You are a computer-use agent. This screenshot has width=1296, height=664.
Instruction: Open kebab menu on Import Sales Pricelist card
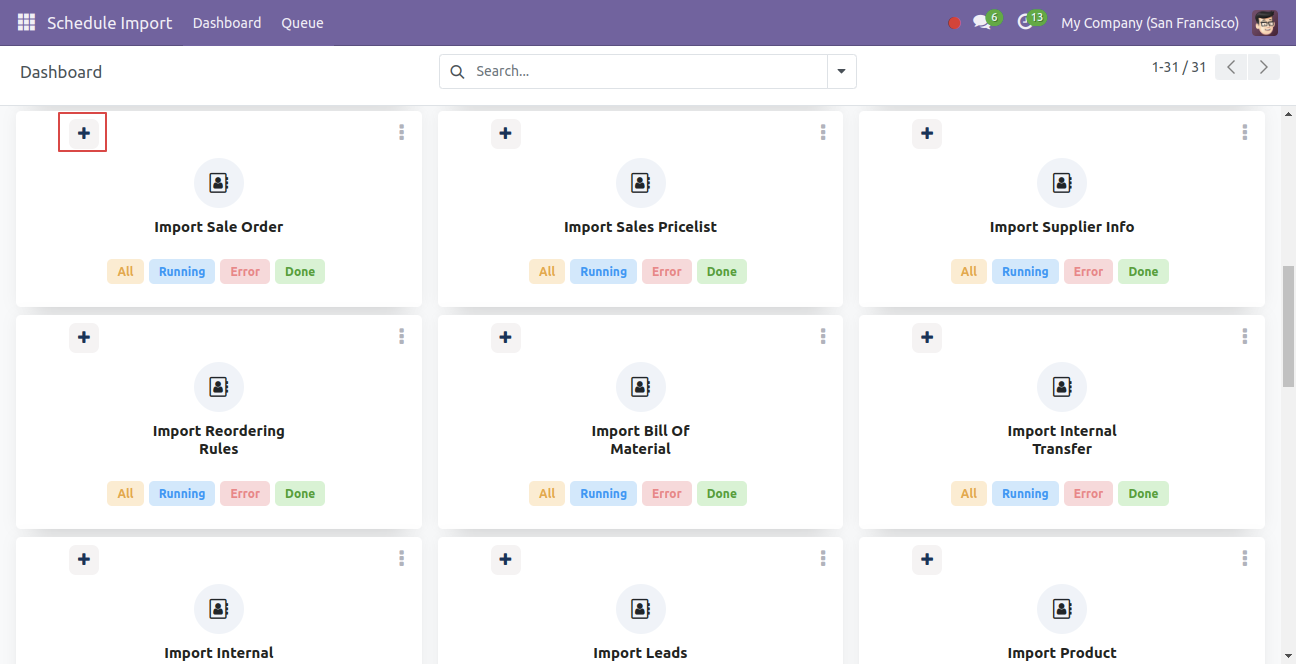click(823, 132)
